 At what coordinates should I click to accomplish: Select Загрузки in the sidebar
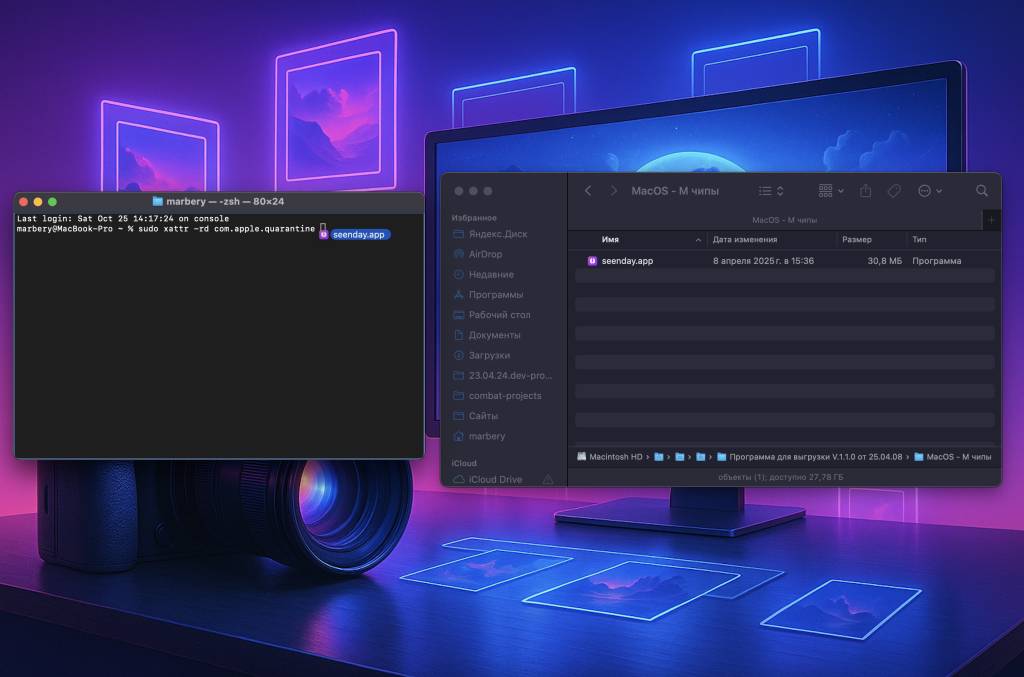tap(489, 355)
